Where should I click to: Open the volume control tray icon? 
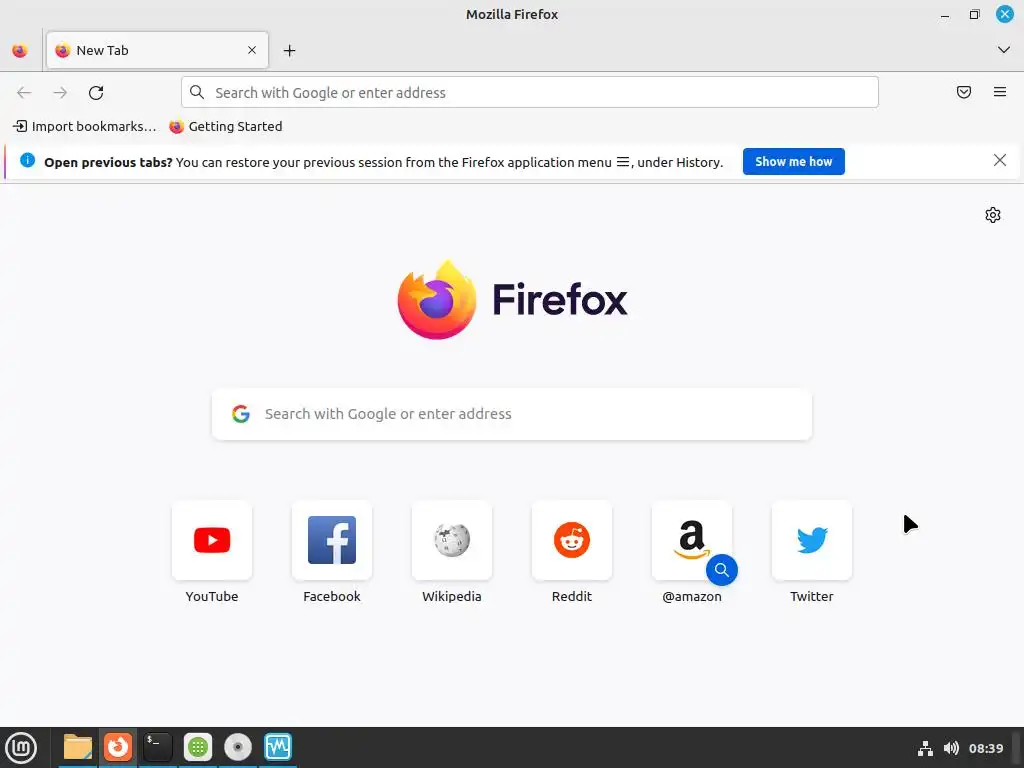tap(952, 748)
